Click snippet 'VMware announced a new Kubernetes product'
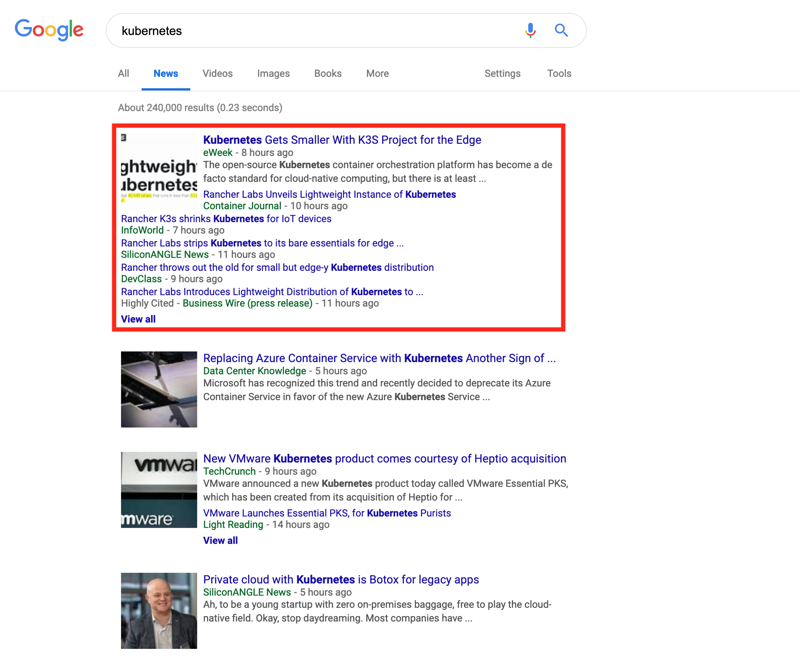 tap(386, 490)
